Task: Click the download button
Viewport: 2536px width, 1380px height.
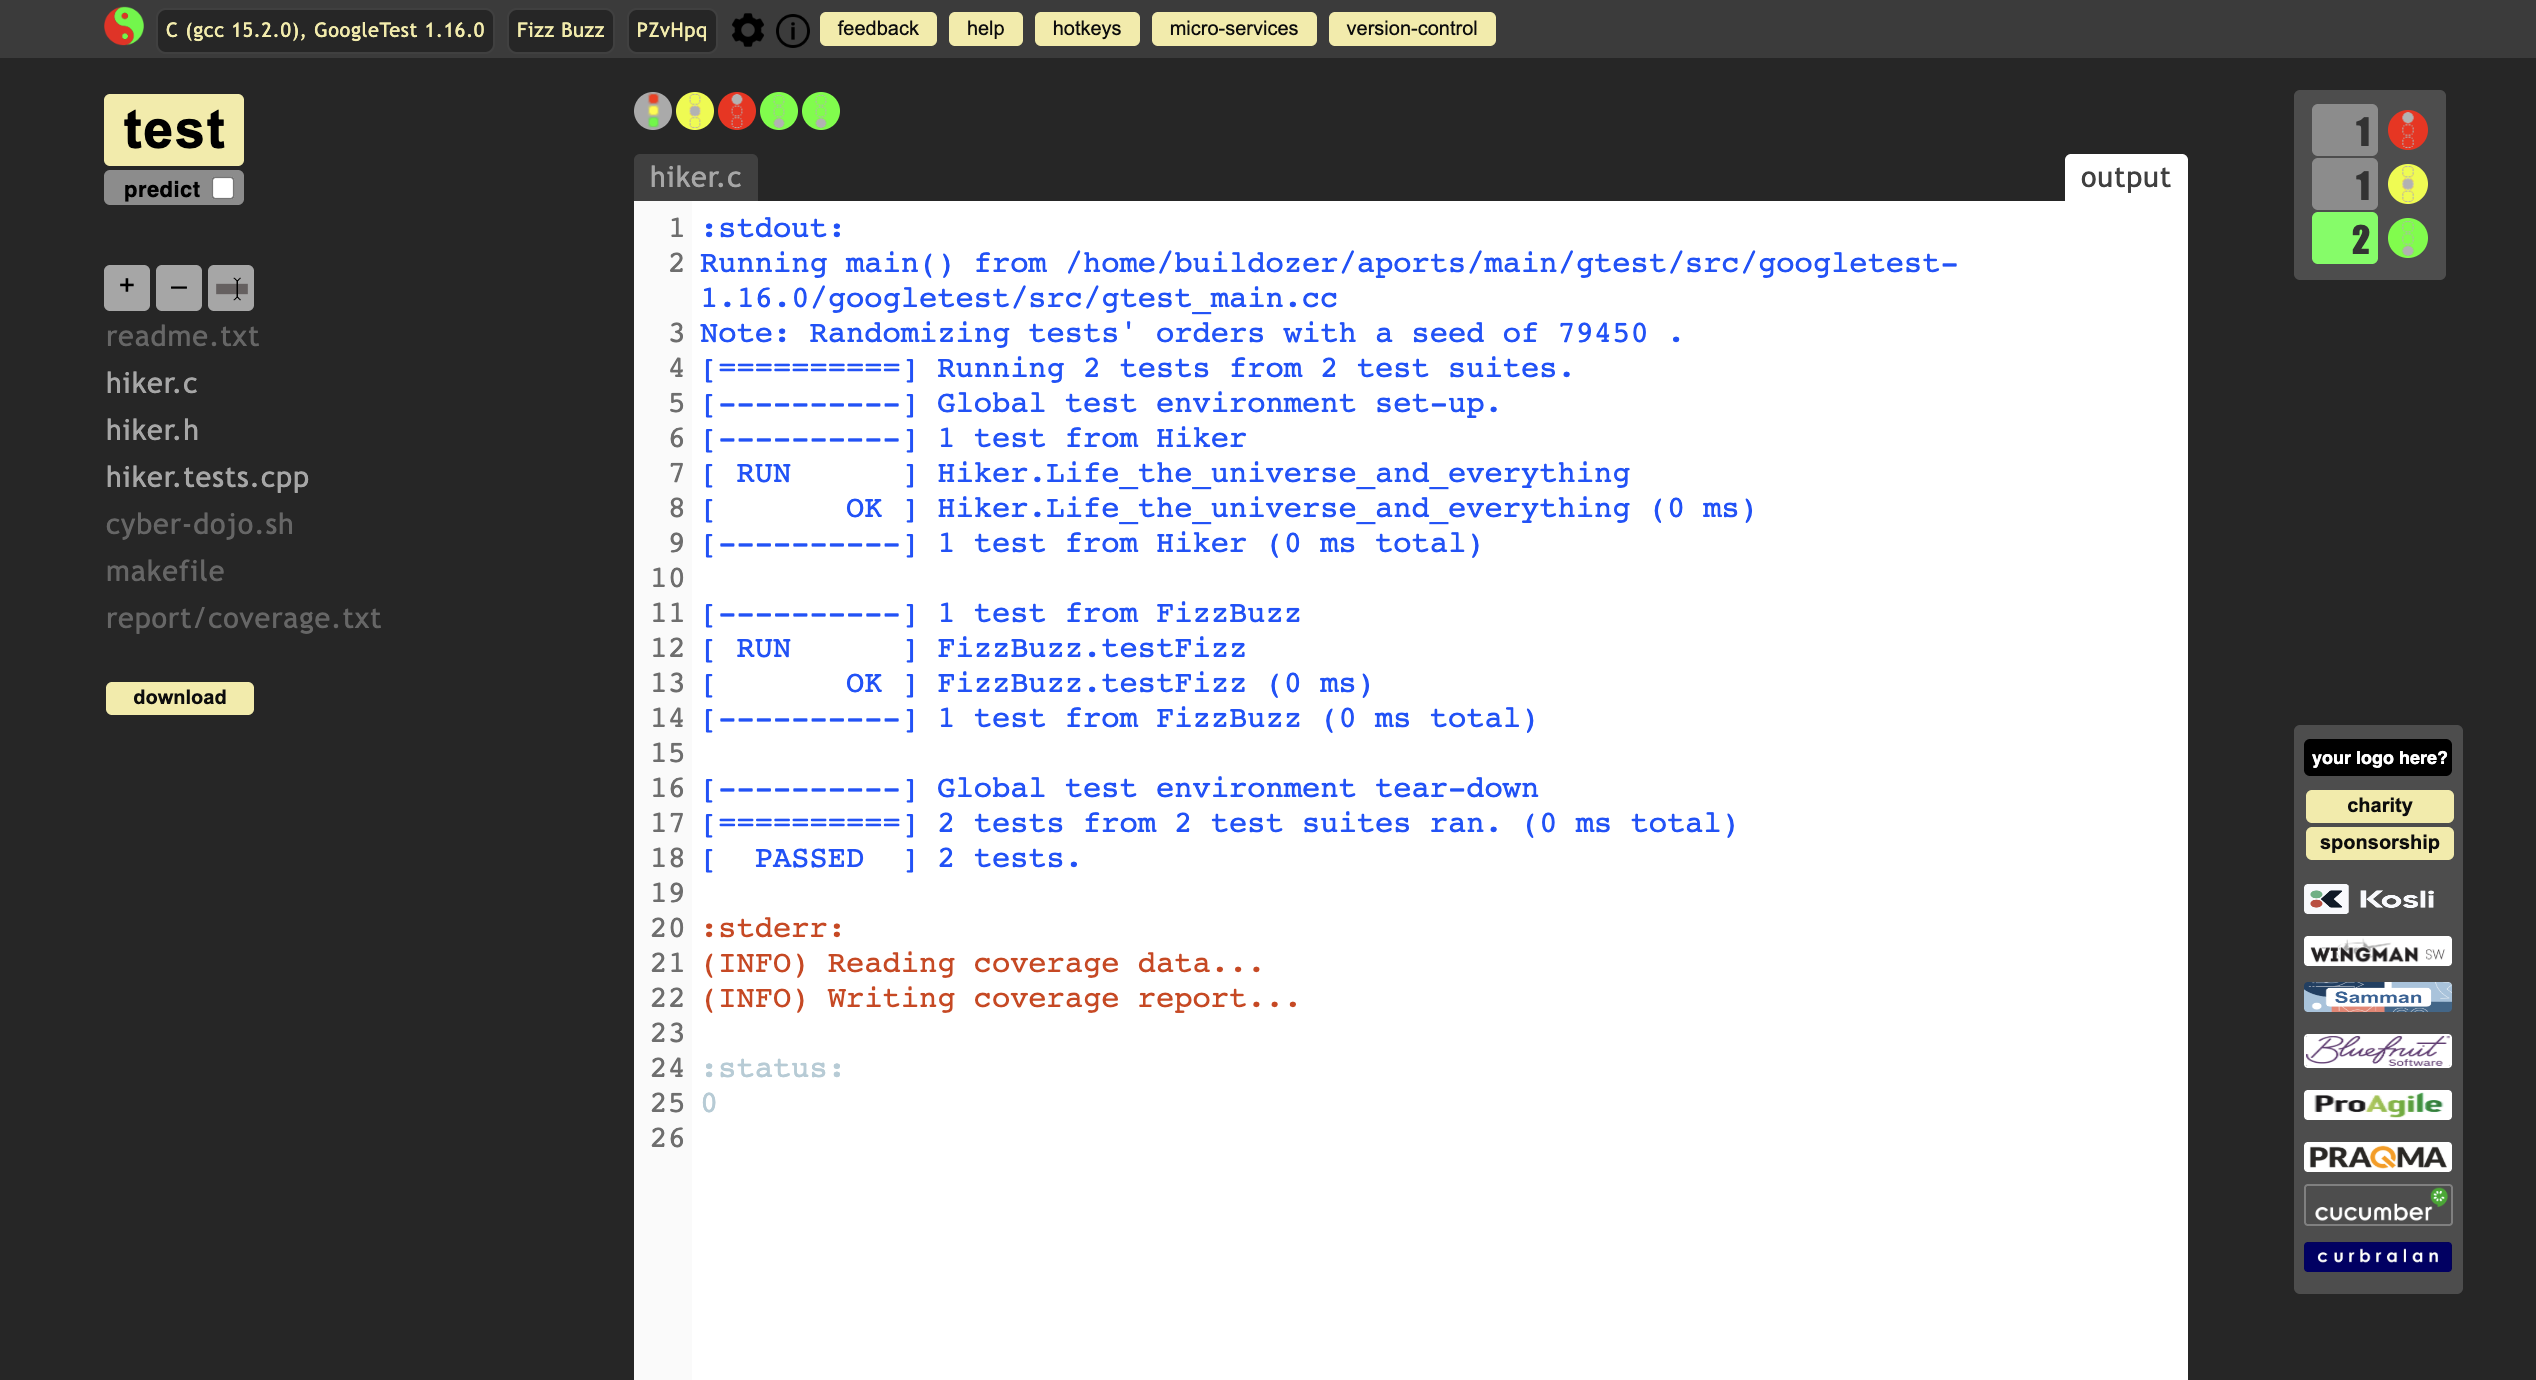Action: pyautogui.click(x=180, y=697)
